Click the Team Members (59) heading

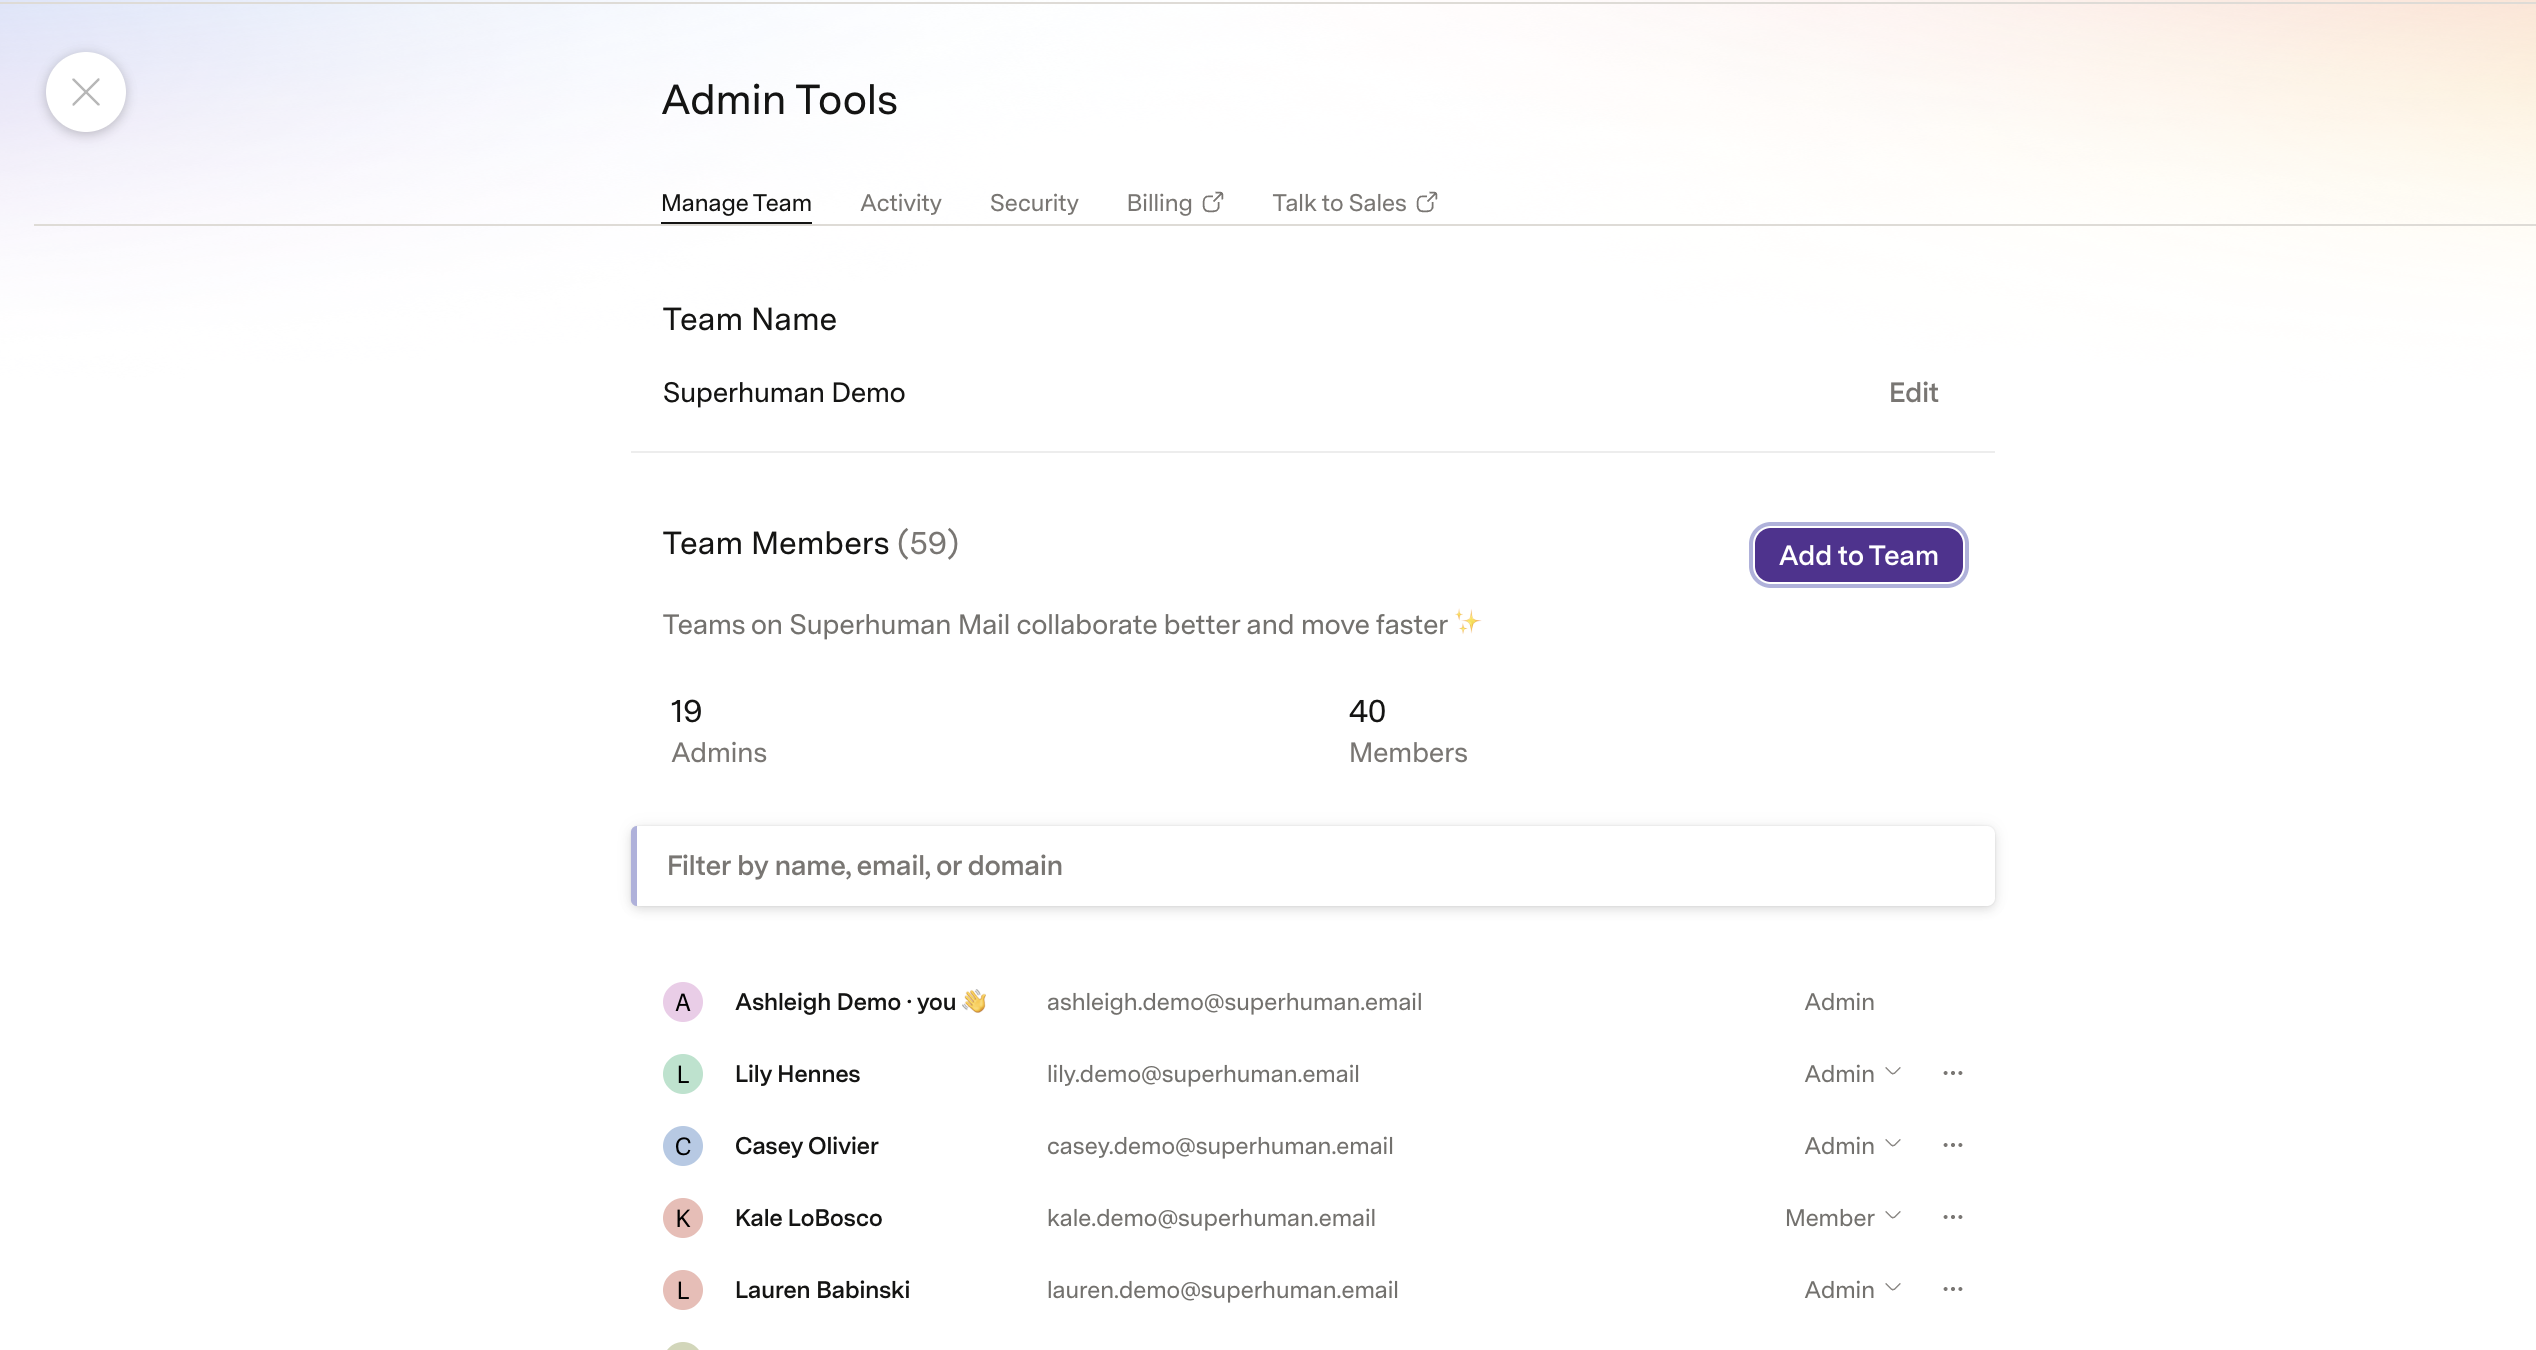point(810,543)
